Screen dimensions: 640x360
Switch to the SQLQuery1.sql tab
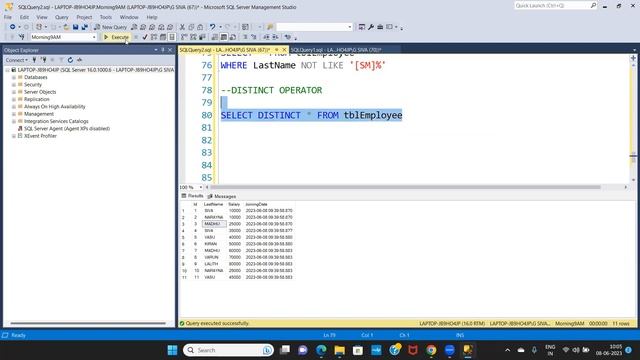click(x=336, y=50)
